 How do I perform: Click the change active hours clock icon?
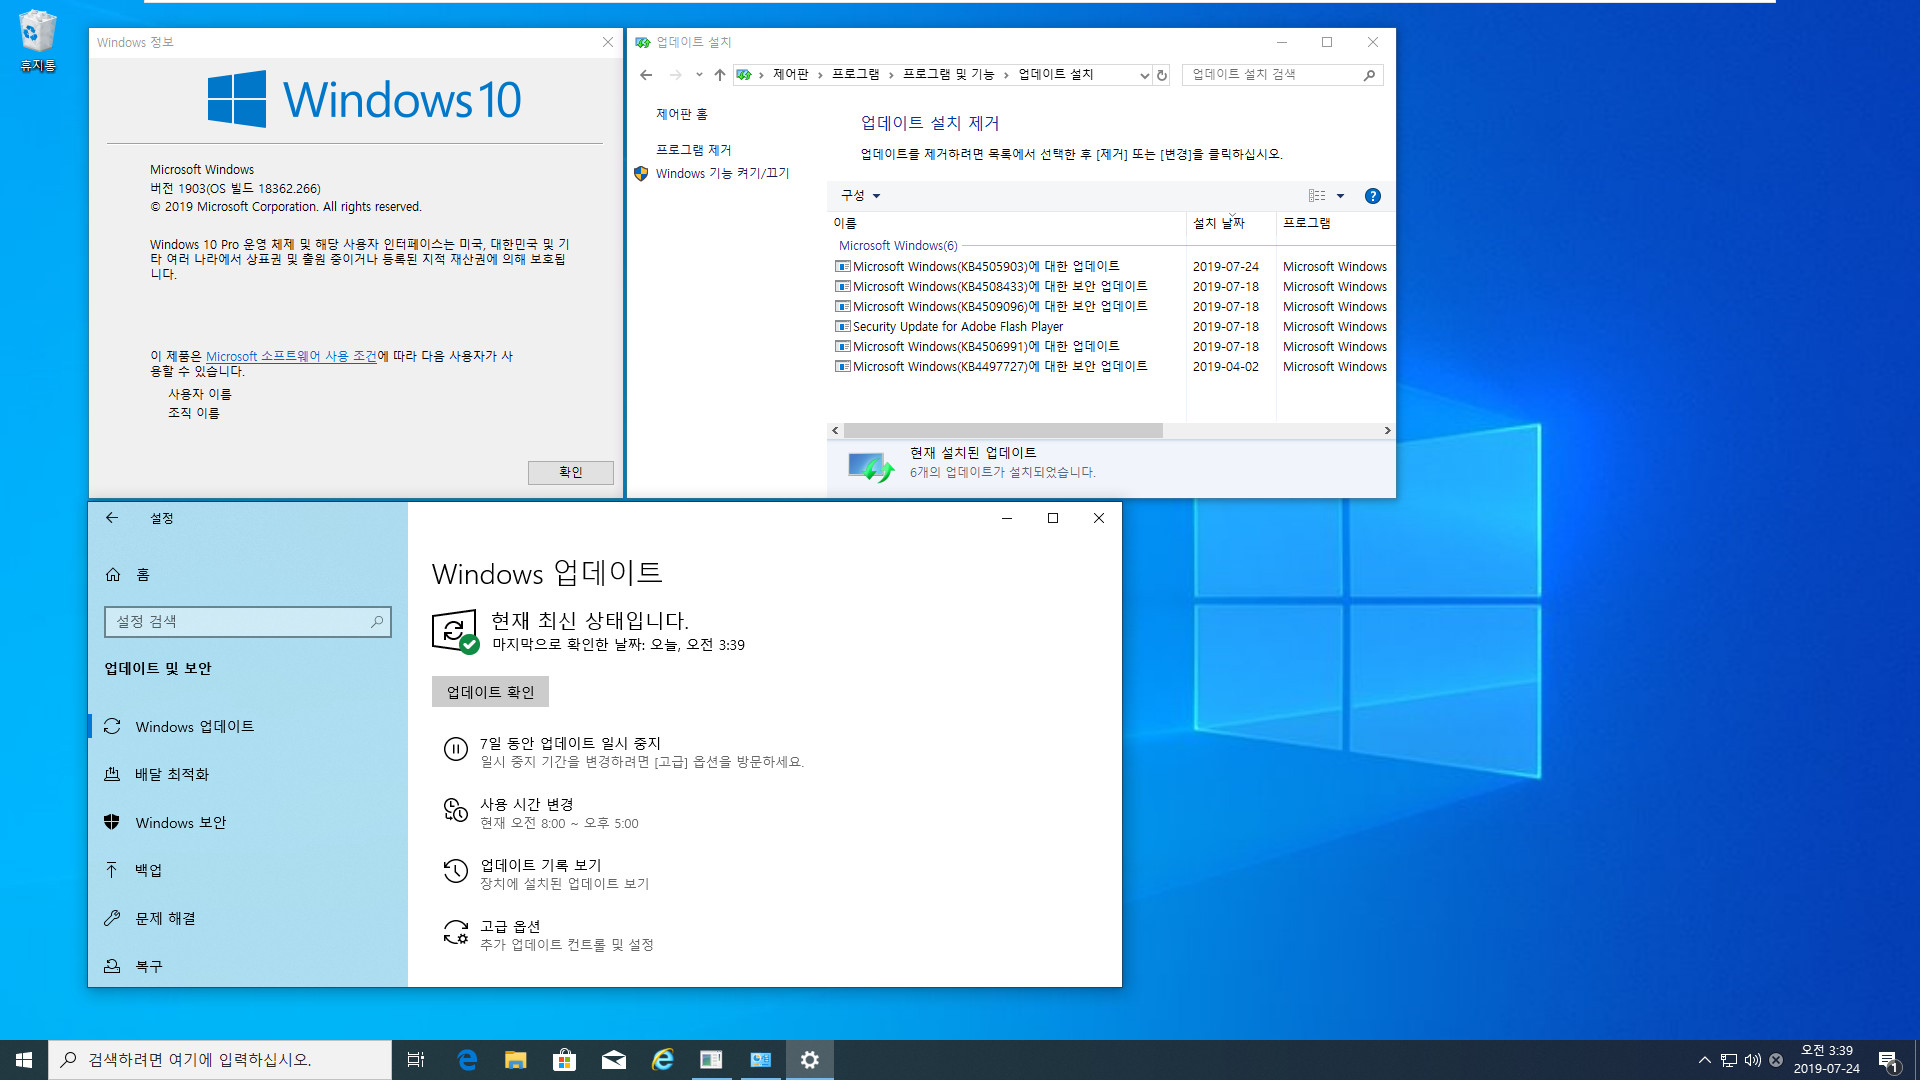(456, 810)
